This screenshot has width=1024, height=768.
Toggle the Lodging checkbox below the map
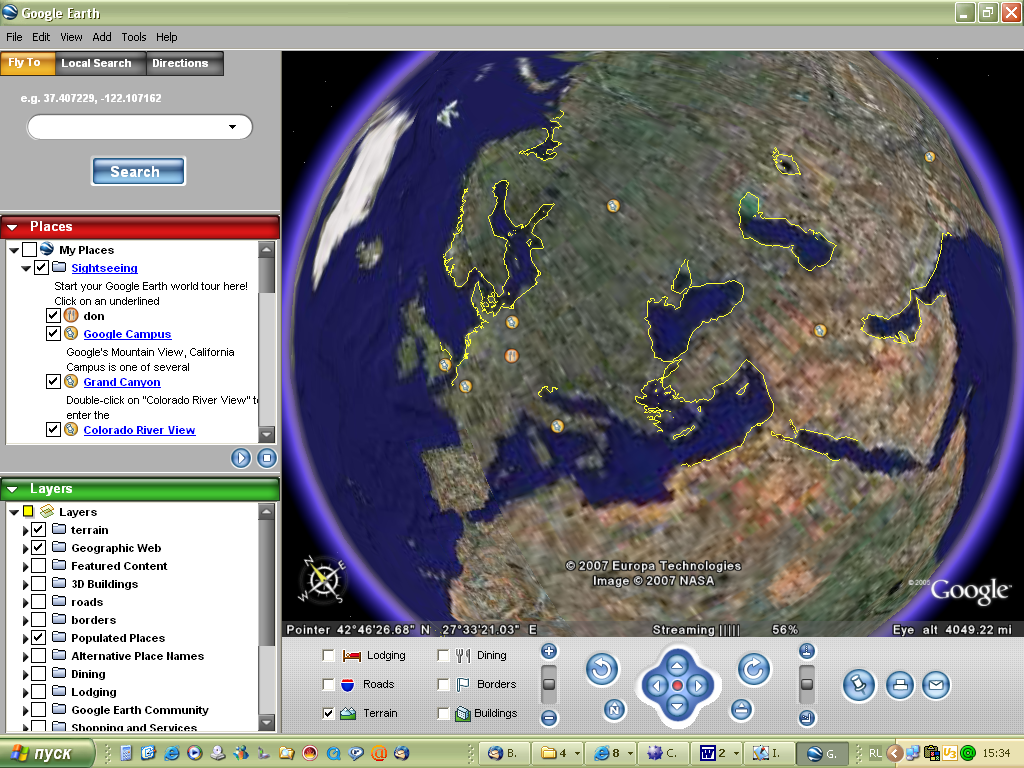(x=328, y=656)
